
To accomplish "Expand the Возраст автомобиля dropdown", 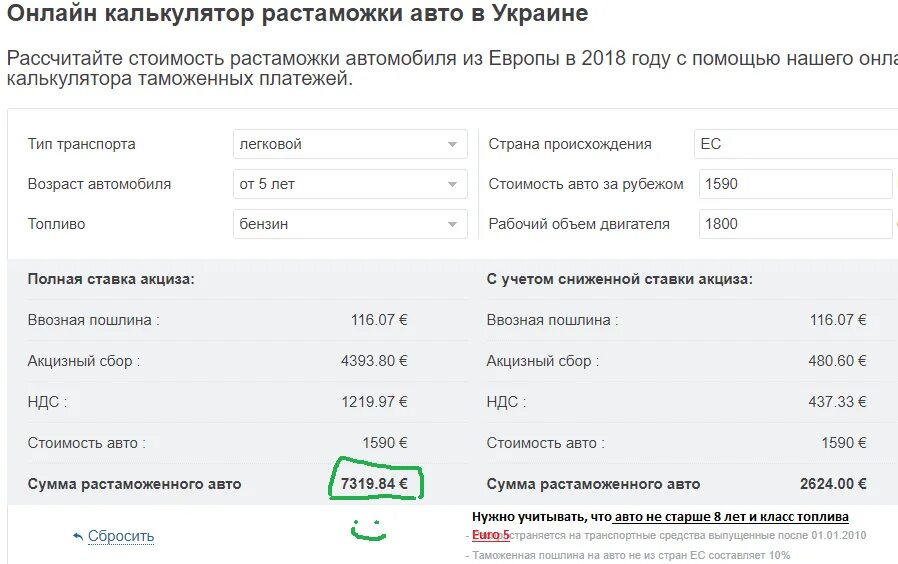I will pyautogui.click(x=349, y=184).
